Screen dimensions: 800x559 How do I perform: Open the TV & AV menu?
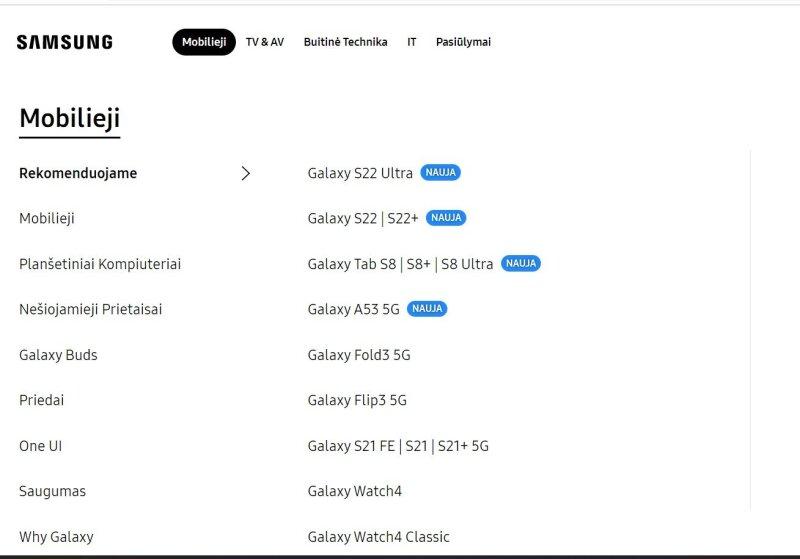pos(265,42)
